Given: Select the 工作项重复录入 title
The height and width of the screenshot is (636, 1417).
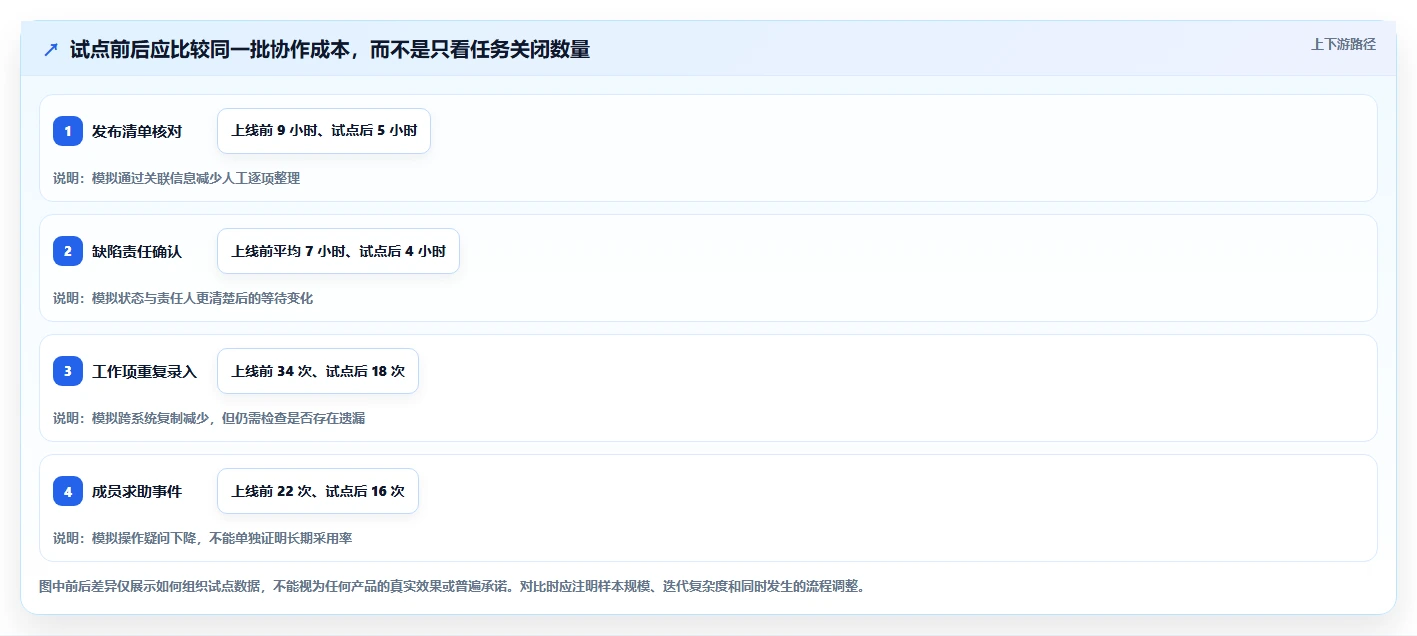Looking at the screenshot, I should (144, 371).
